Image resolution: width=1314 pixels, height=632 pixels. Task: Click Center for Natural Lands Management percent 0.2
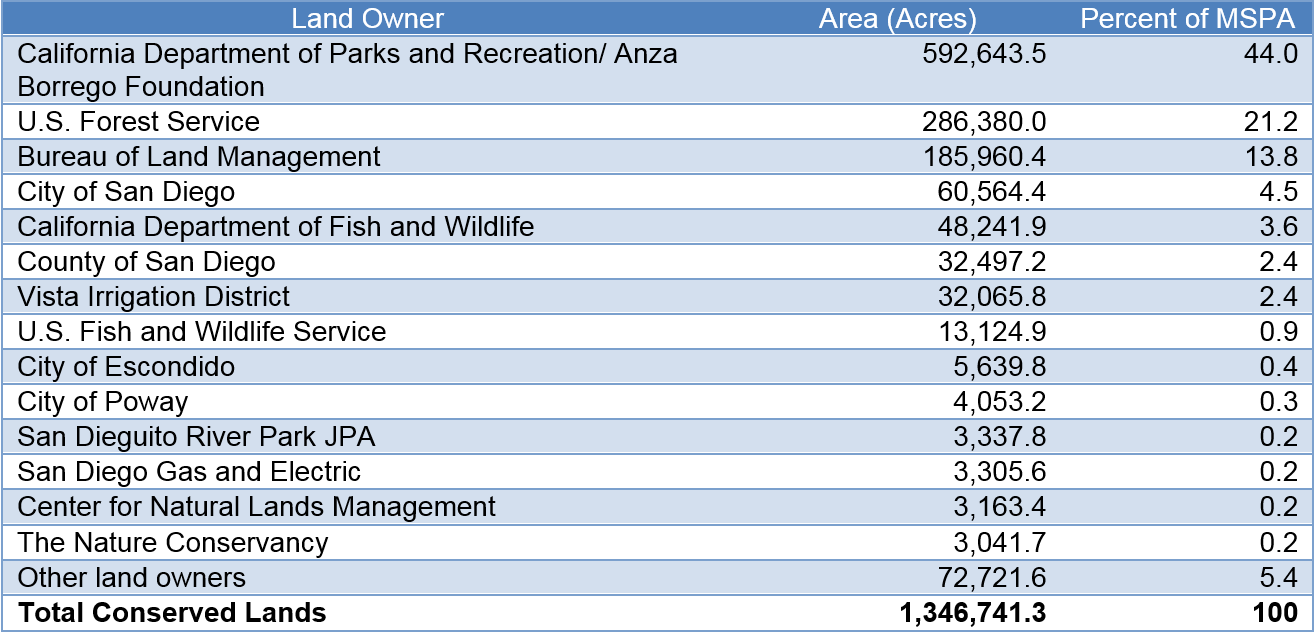[x=1277, y=507]
